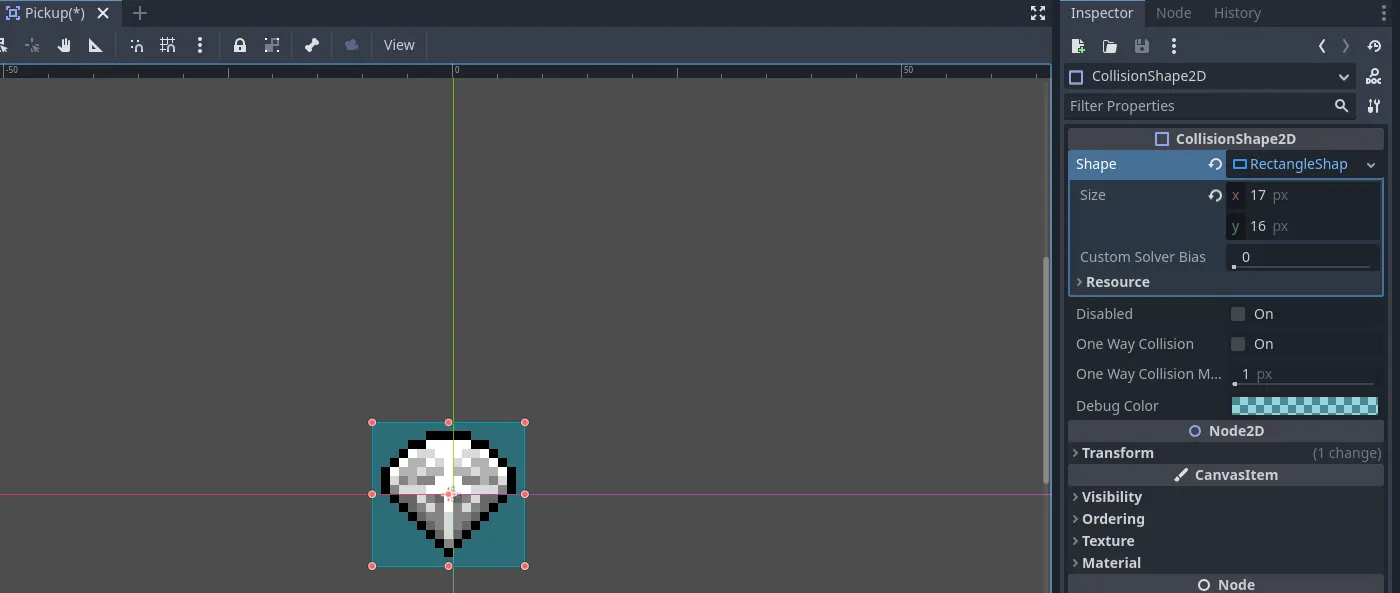Viewport: 1400px width, 593px height.
Task: Open Inspector extra resource options menu
Action: 1174,46
